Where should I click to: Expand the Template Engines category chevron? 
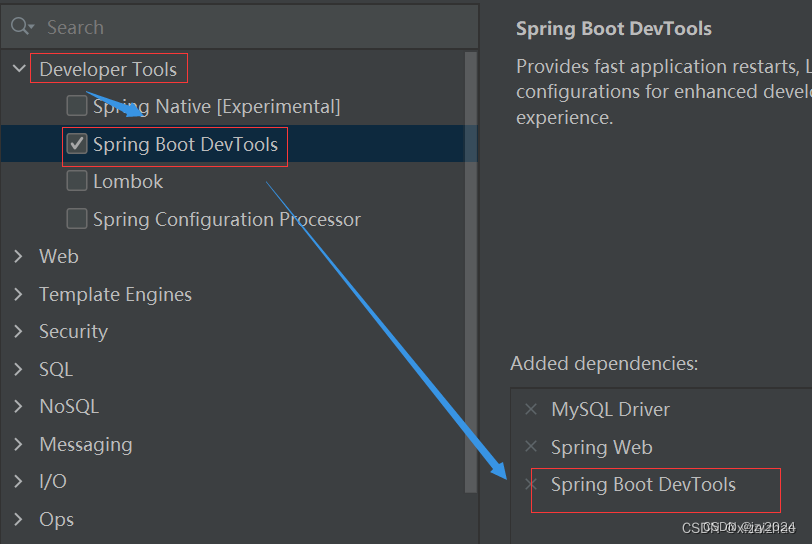tap(18, 294)
